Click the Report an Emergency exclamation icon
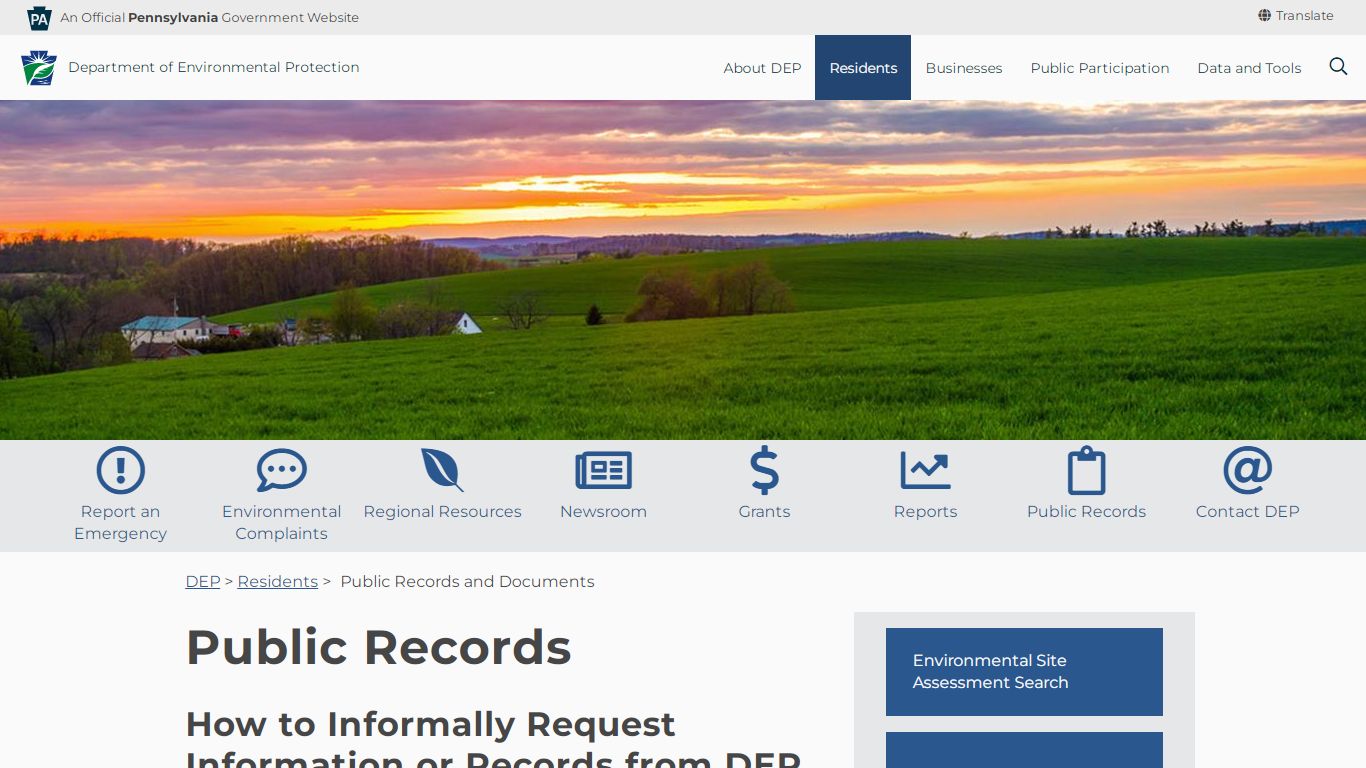 click(x=120, y=470)
